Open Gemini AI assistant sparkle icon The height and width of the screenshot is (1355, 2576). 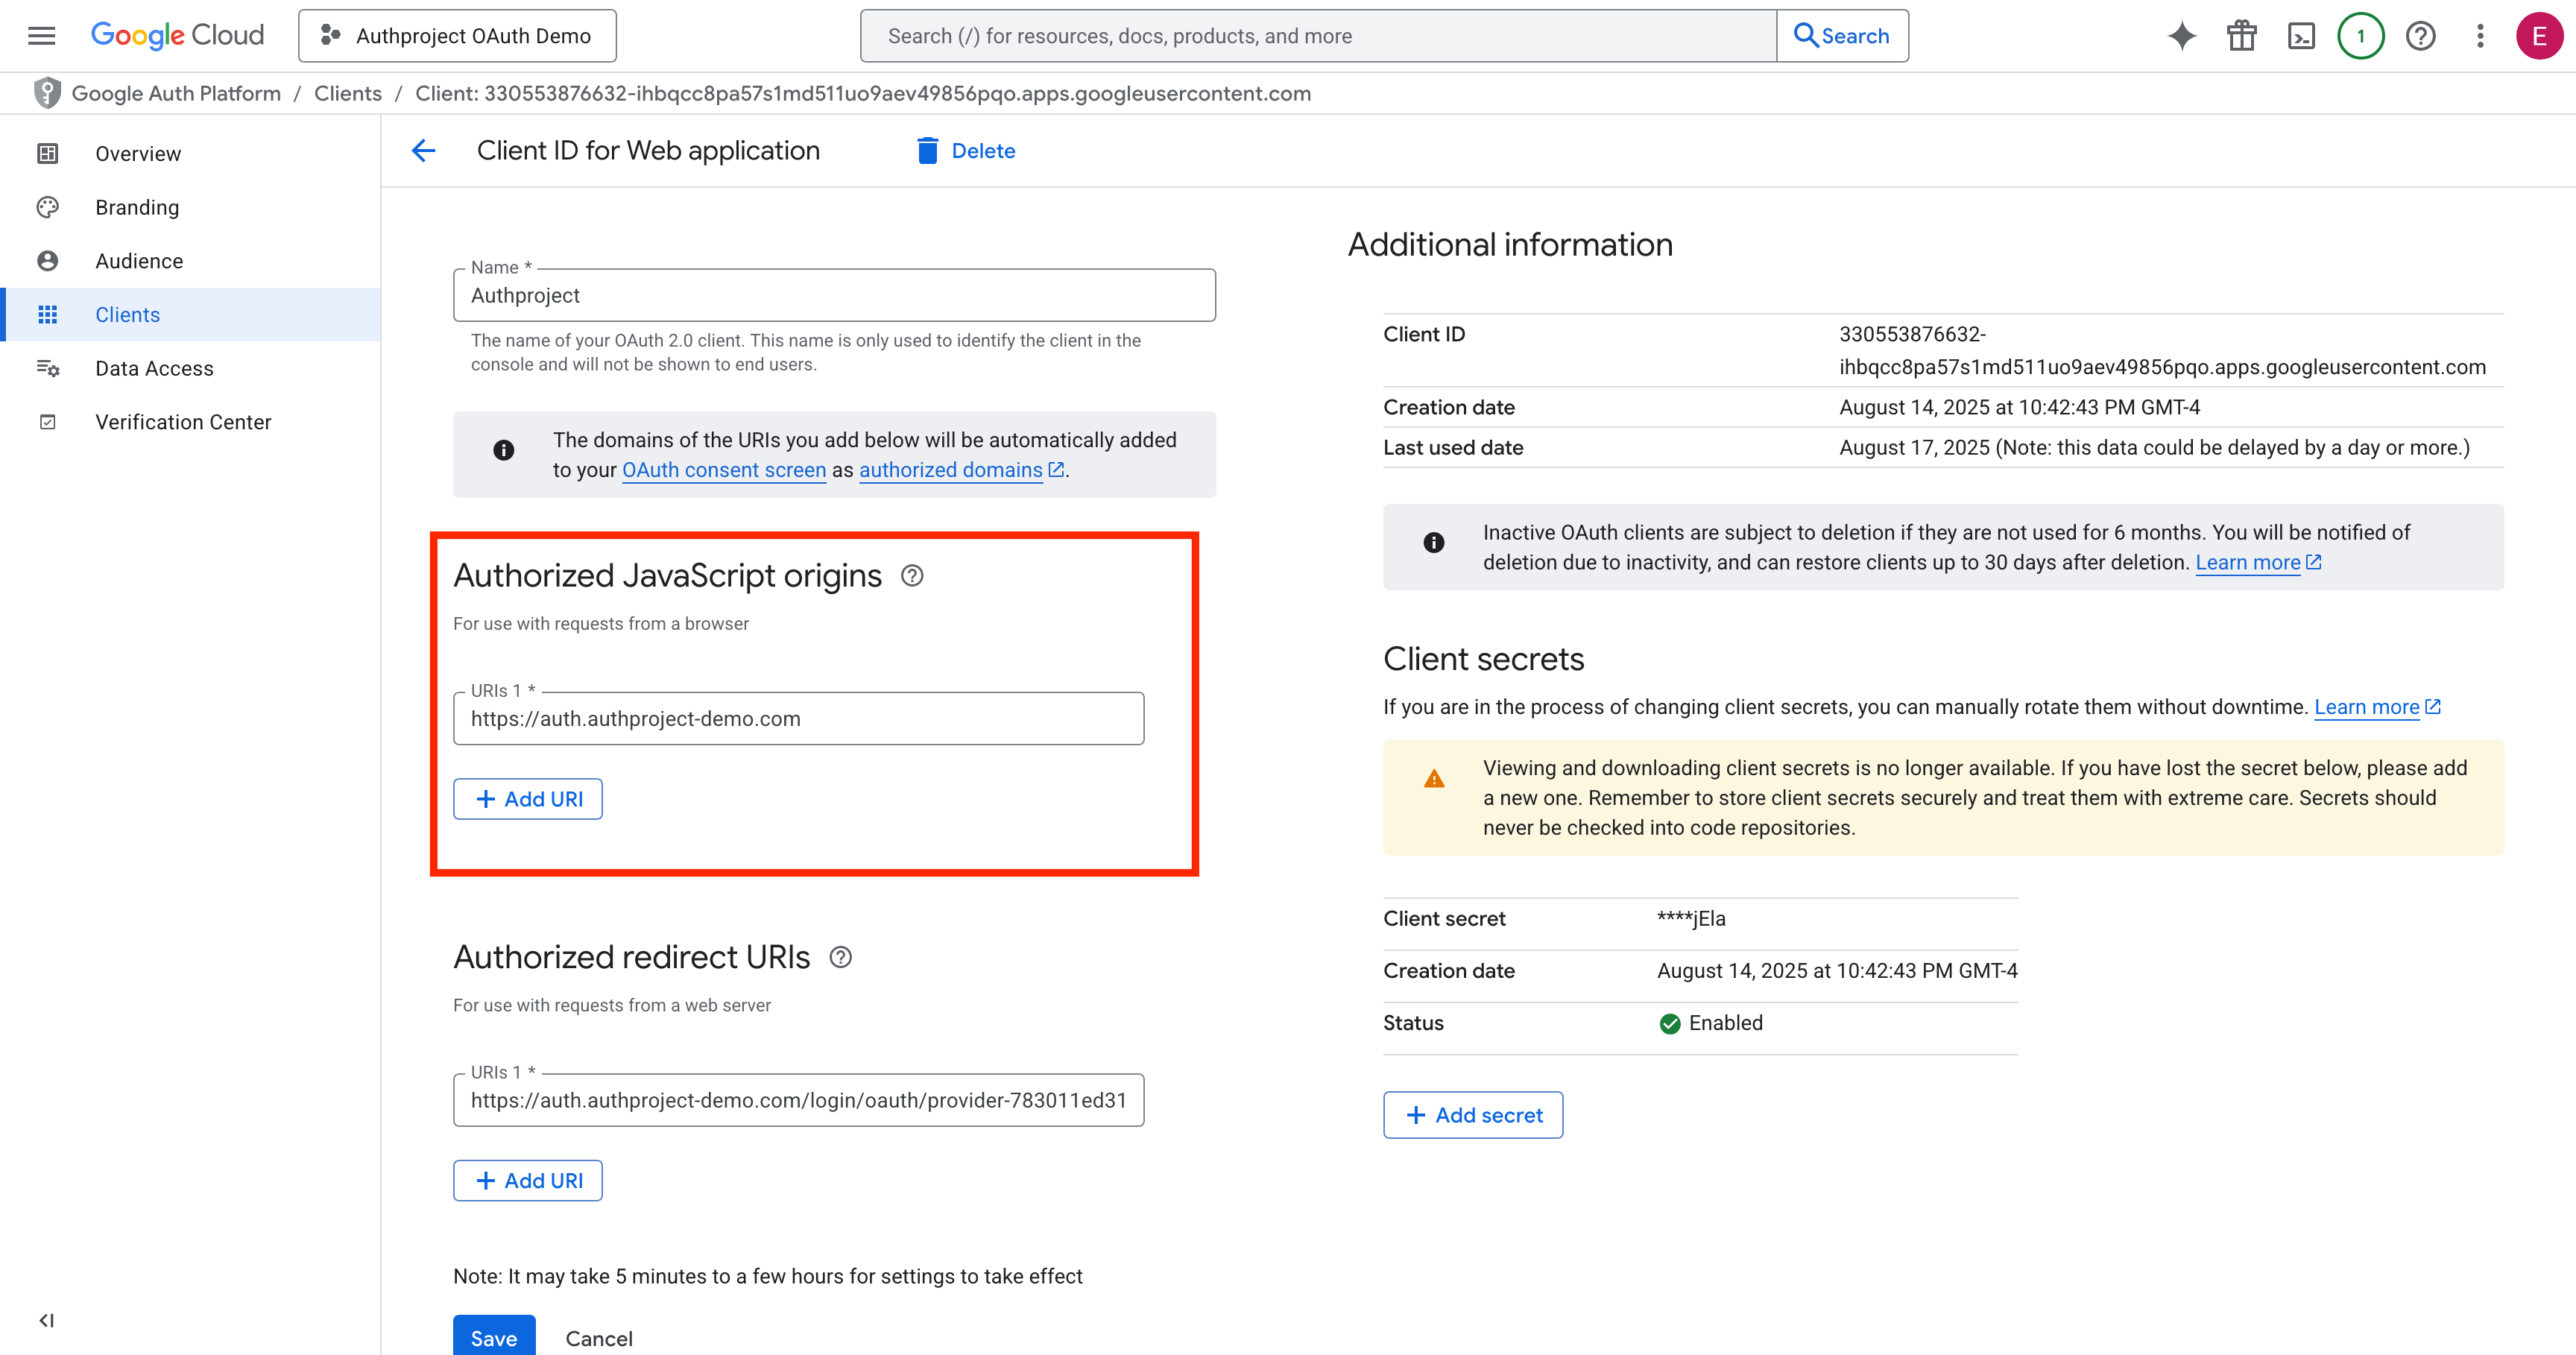(2182, 36)
